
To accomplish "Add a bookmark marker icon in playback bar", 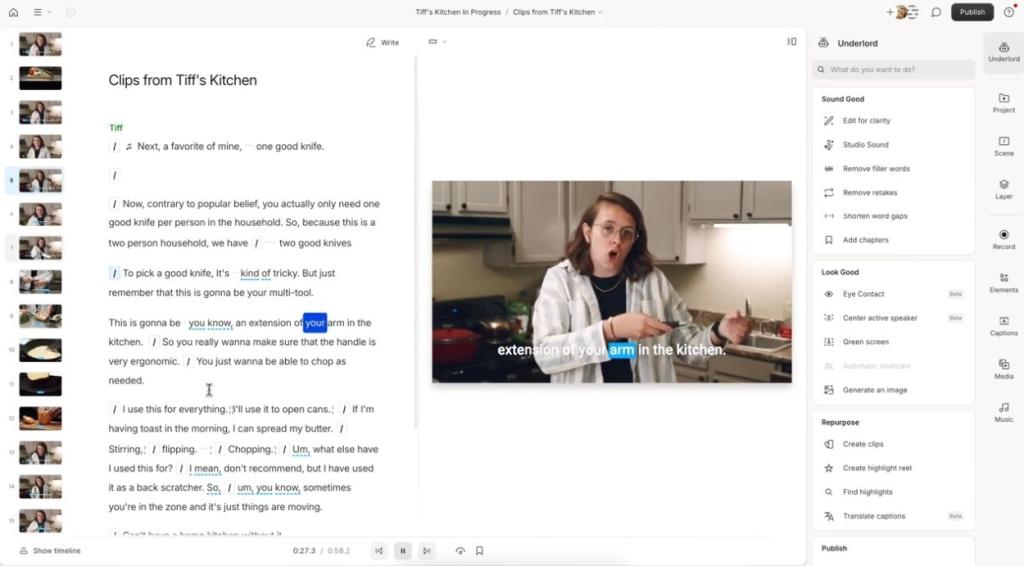I will tap(480, 550).
